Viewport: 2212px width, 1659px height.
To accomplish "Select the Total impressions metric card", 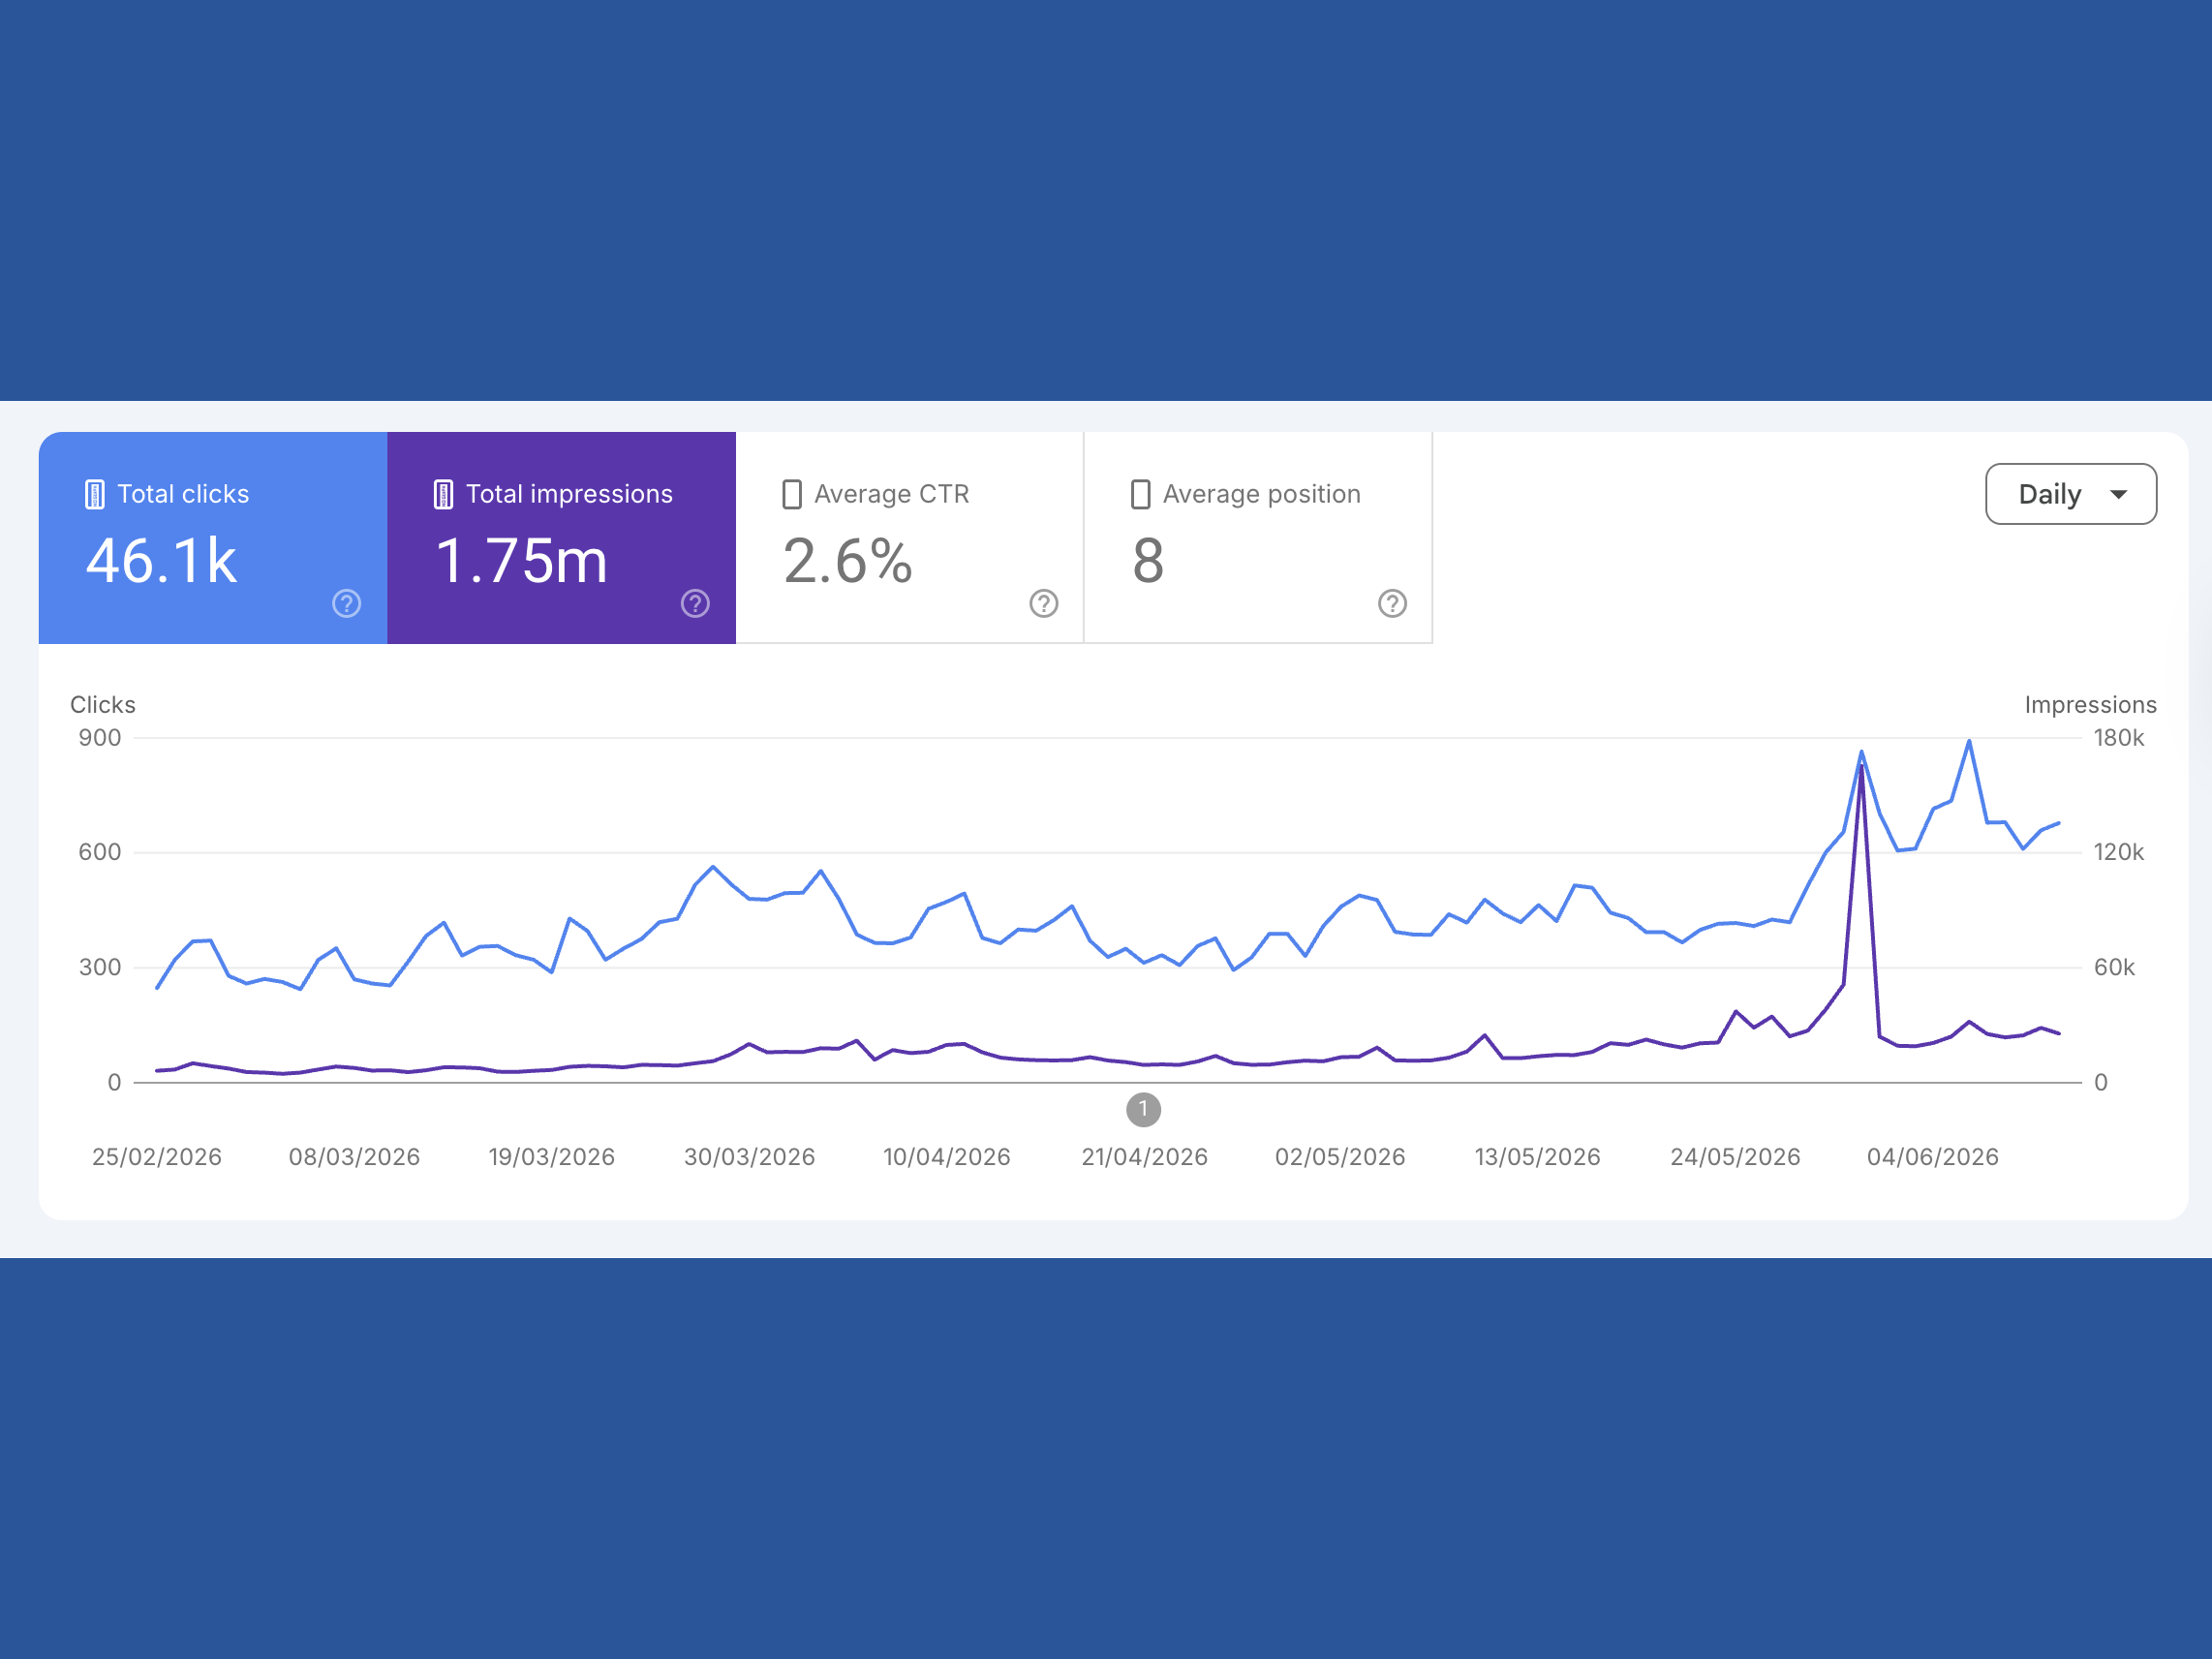I will [x=561, y=538].
